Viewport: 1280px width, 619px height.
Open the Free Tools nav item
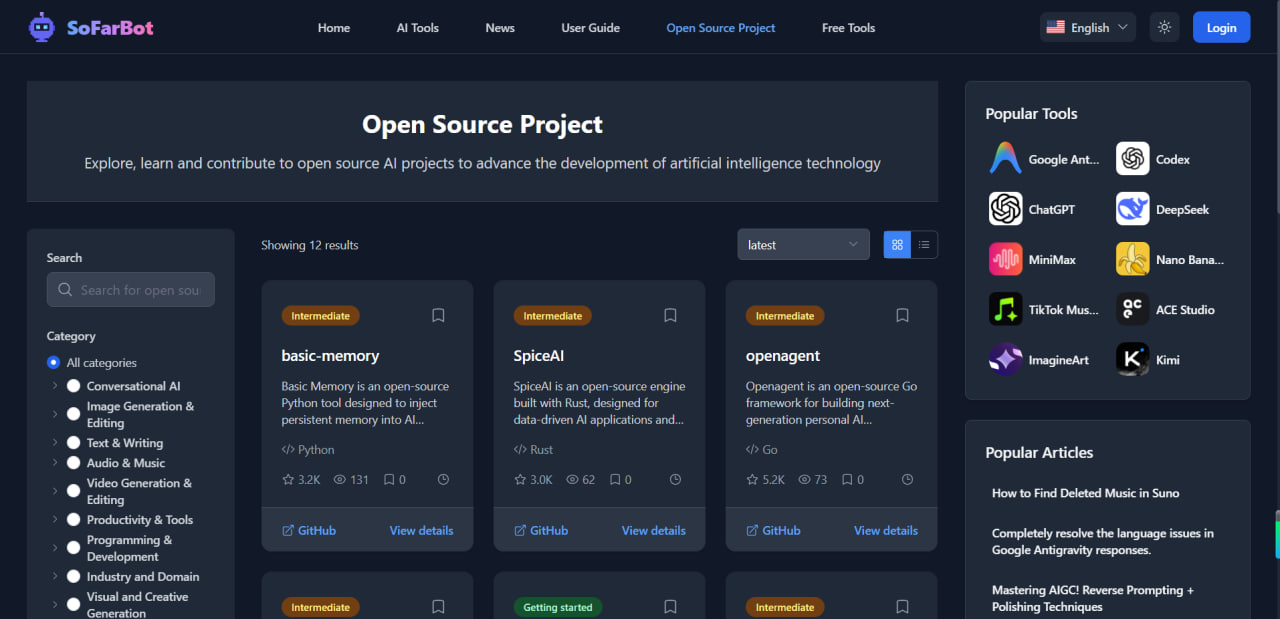tap(848, 28)
